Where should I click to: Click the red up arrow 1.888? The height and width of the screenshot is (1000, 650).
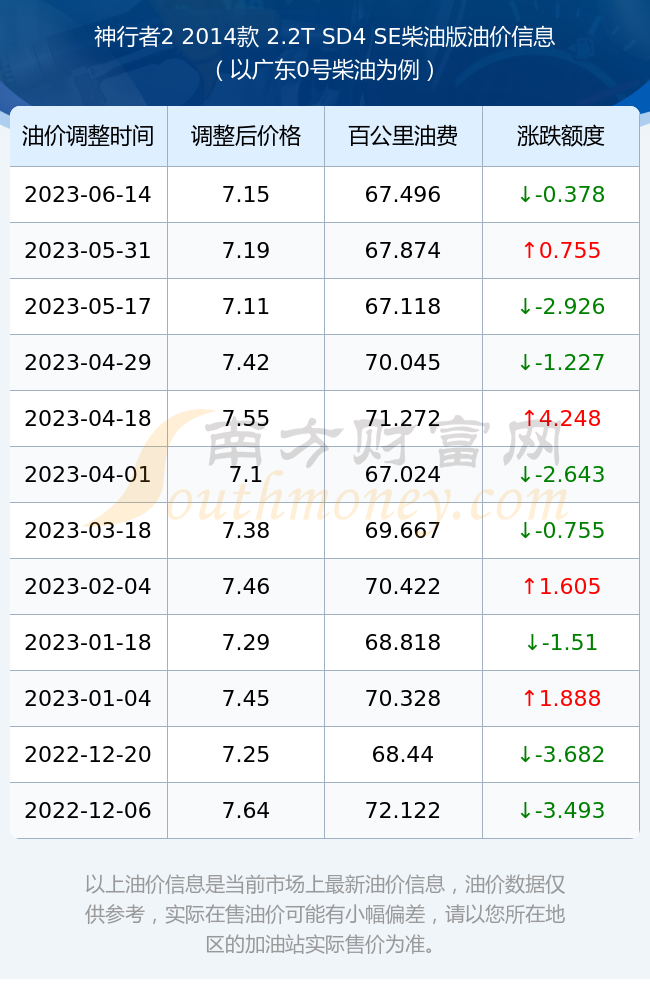coord(561,698)
